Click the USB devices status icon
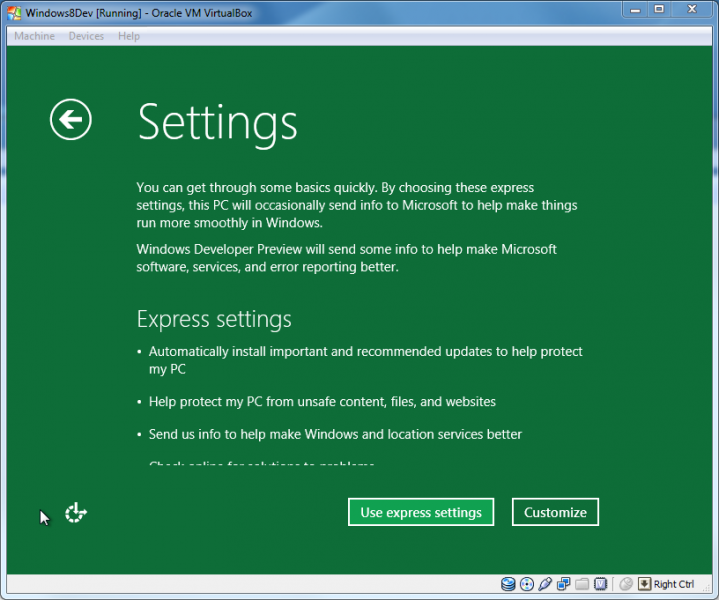 point(545,584)
